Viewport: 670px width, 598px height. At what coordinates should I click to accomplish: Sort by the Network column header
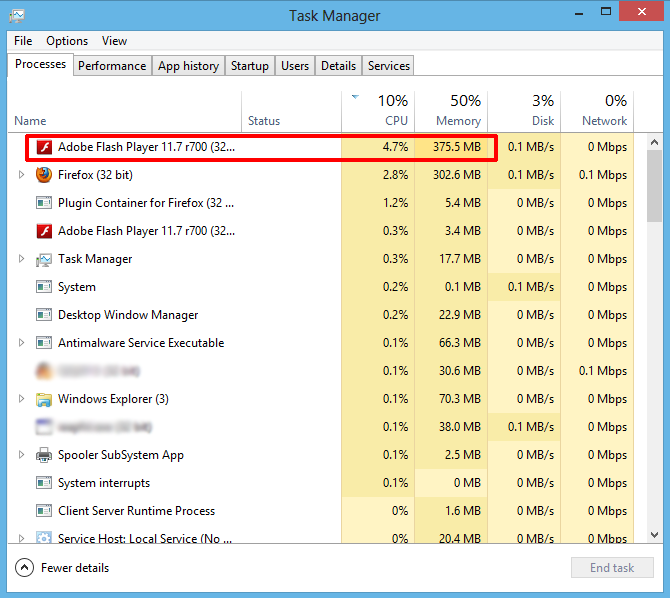597,112
